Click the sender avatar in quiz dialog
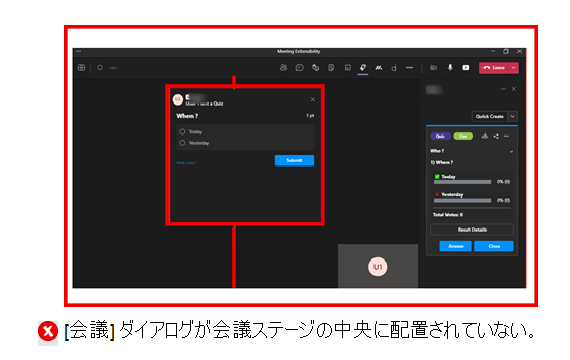 click(x=178, y=100)
